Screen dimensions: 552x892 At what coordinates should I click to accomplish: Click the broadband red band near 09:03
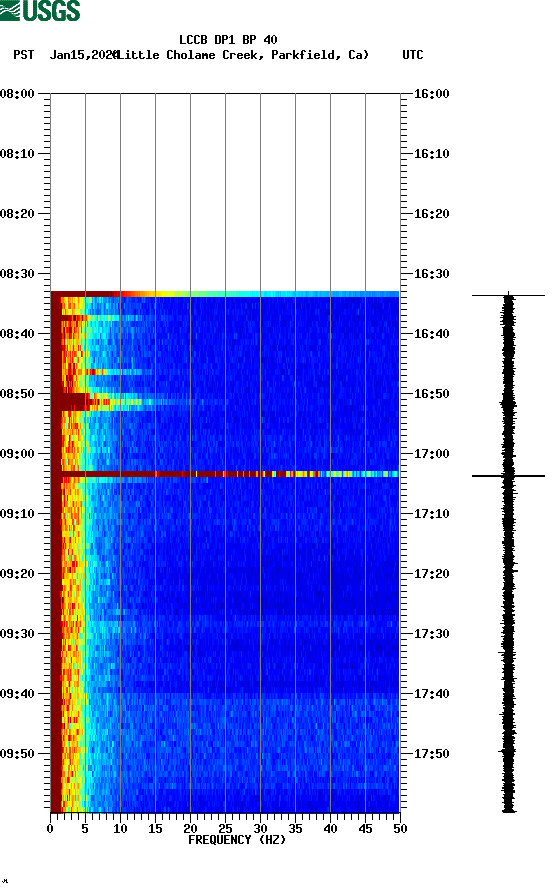click(x=225, y=474)
